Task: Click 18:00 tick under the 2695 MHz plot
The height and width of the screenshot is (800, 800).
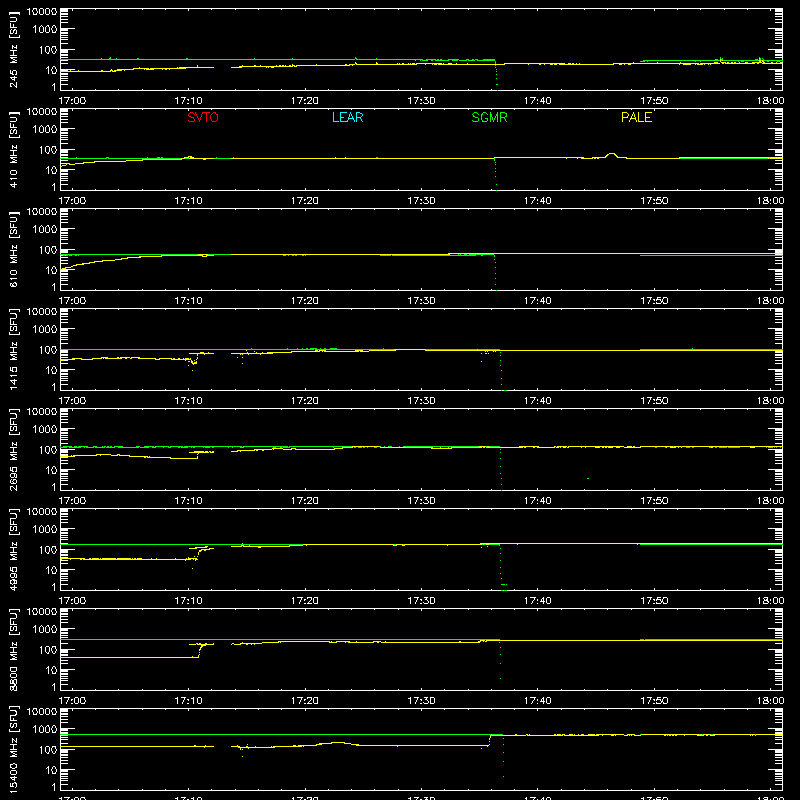Action: pos(770,501)
